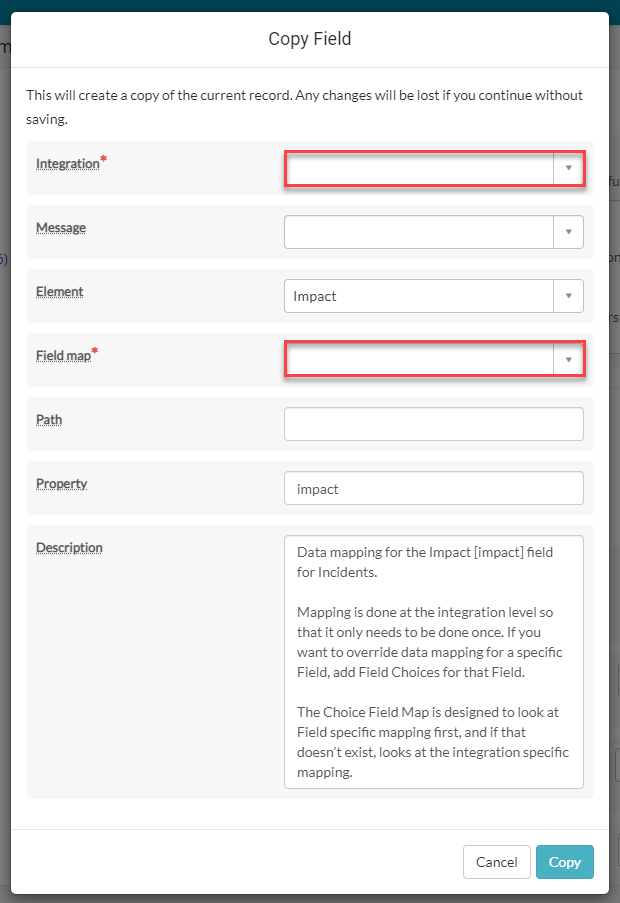Open the Element dropdown arrow
The width and height of the screenshot is (620, 903).
point(568,296)
